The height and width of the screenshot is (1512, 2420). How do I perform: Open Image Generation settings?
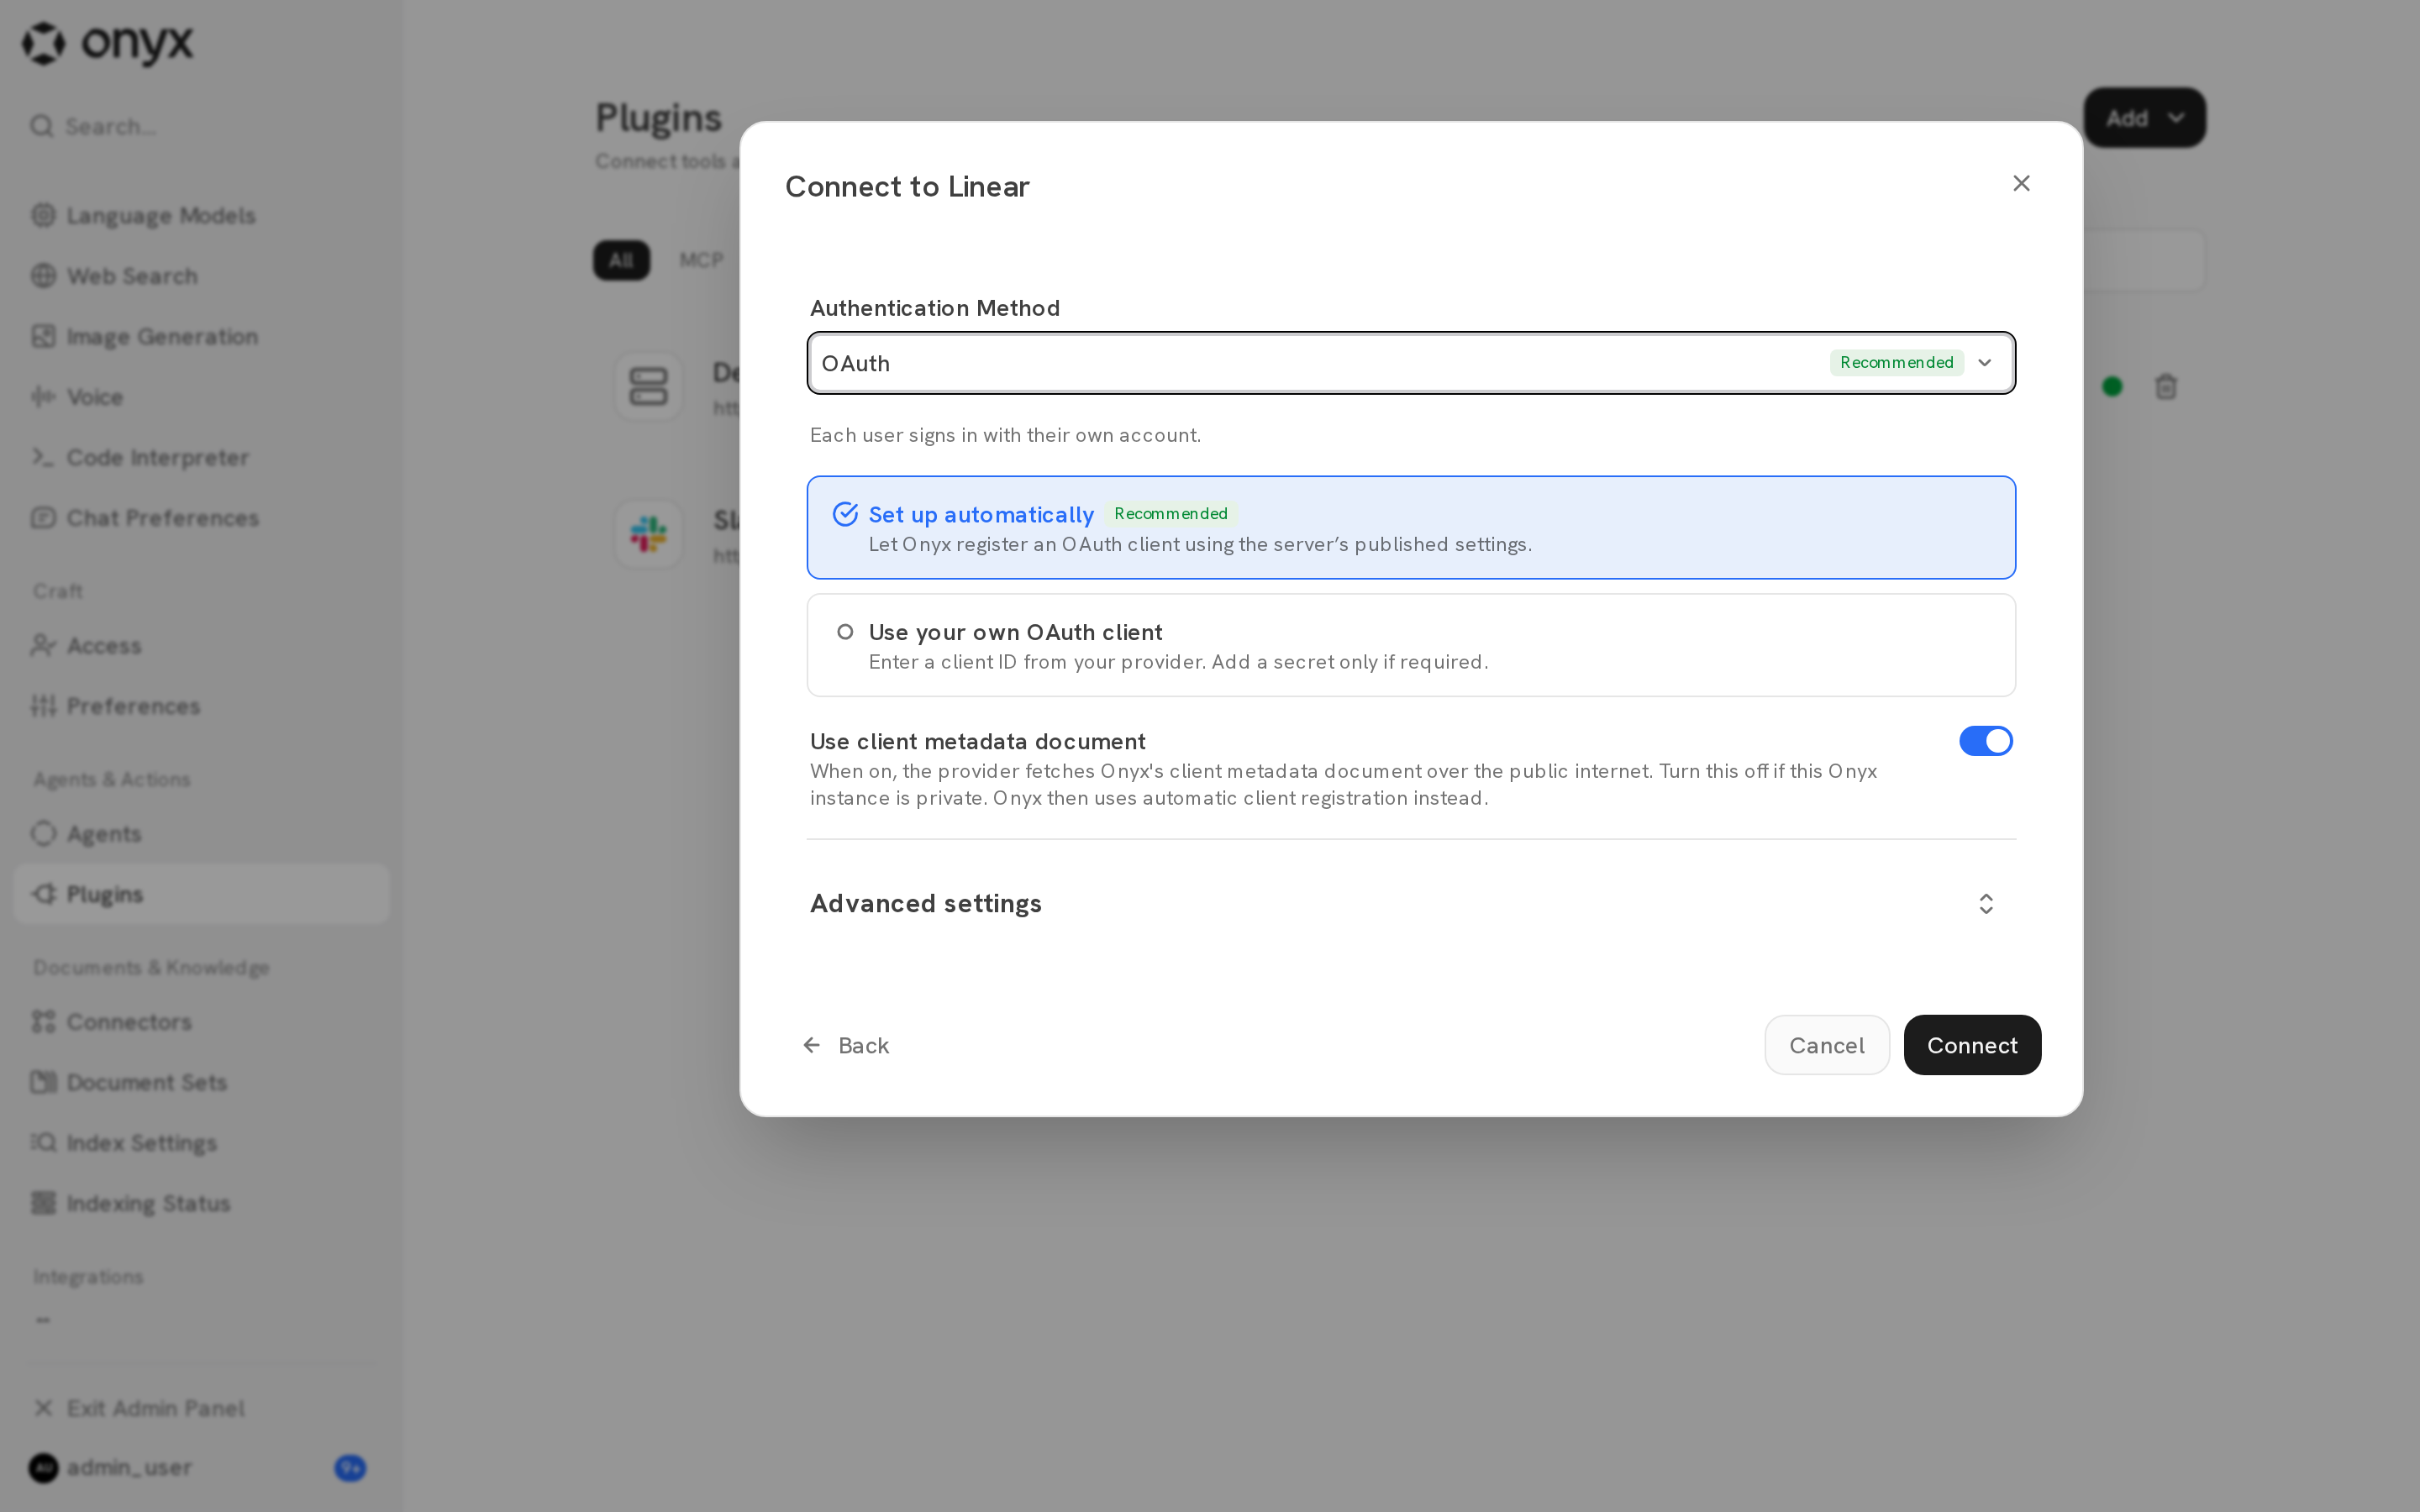(200, 336)
